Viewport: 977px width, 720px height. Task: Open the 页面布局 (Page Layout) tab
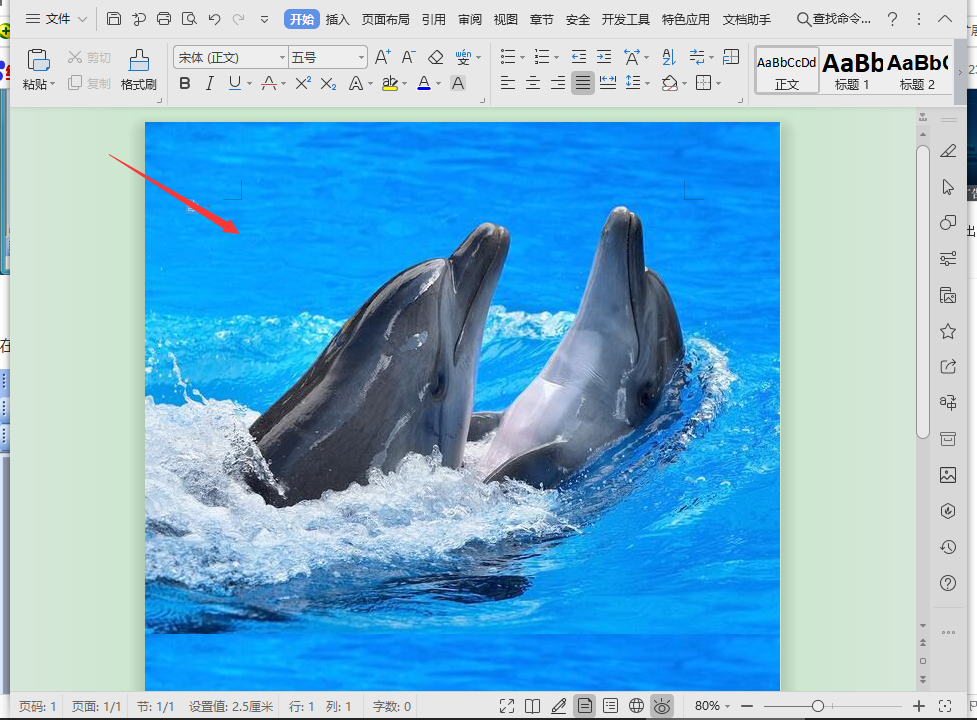point(385,19)
